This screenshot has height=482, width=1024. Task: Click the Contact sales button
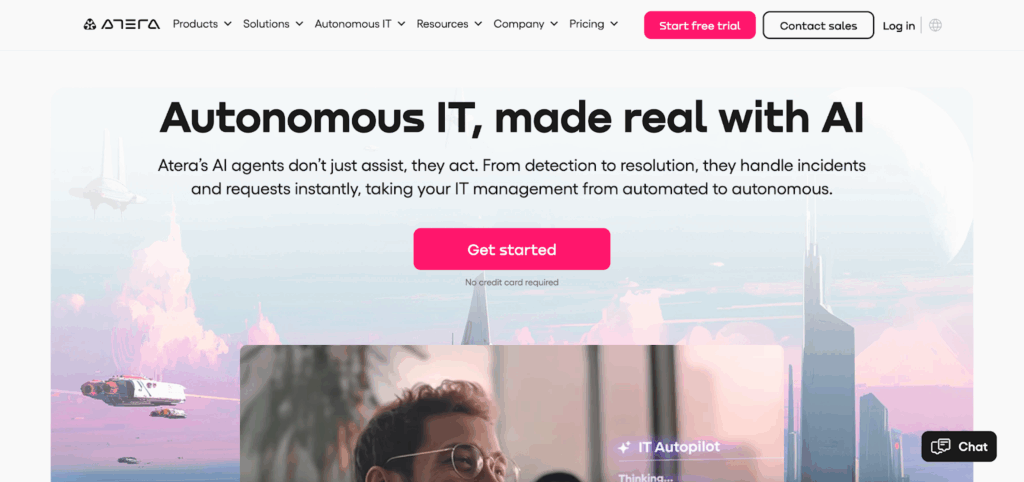[818, 25]
